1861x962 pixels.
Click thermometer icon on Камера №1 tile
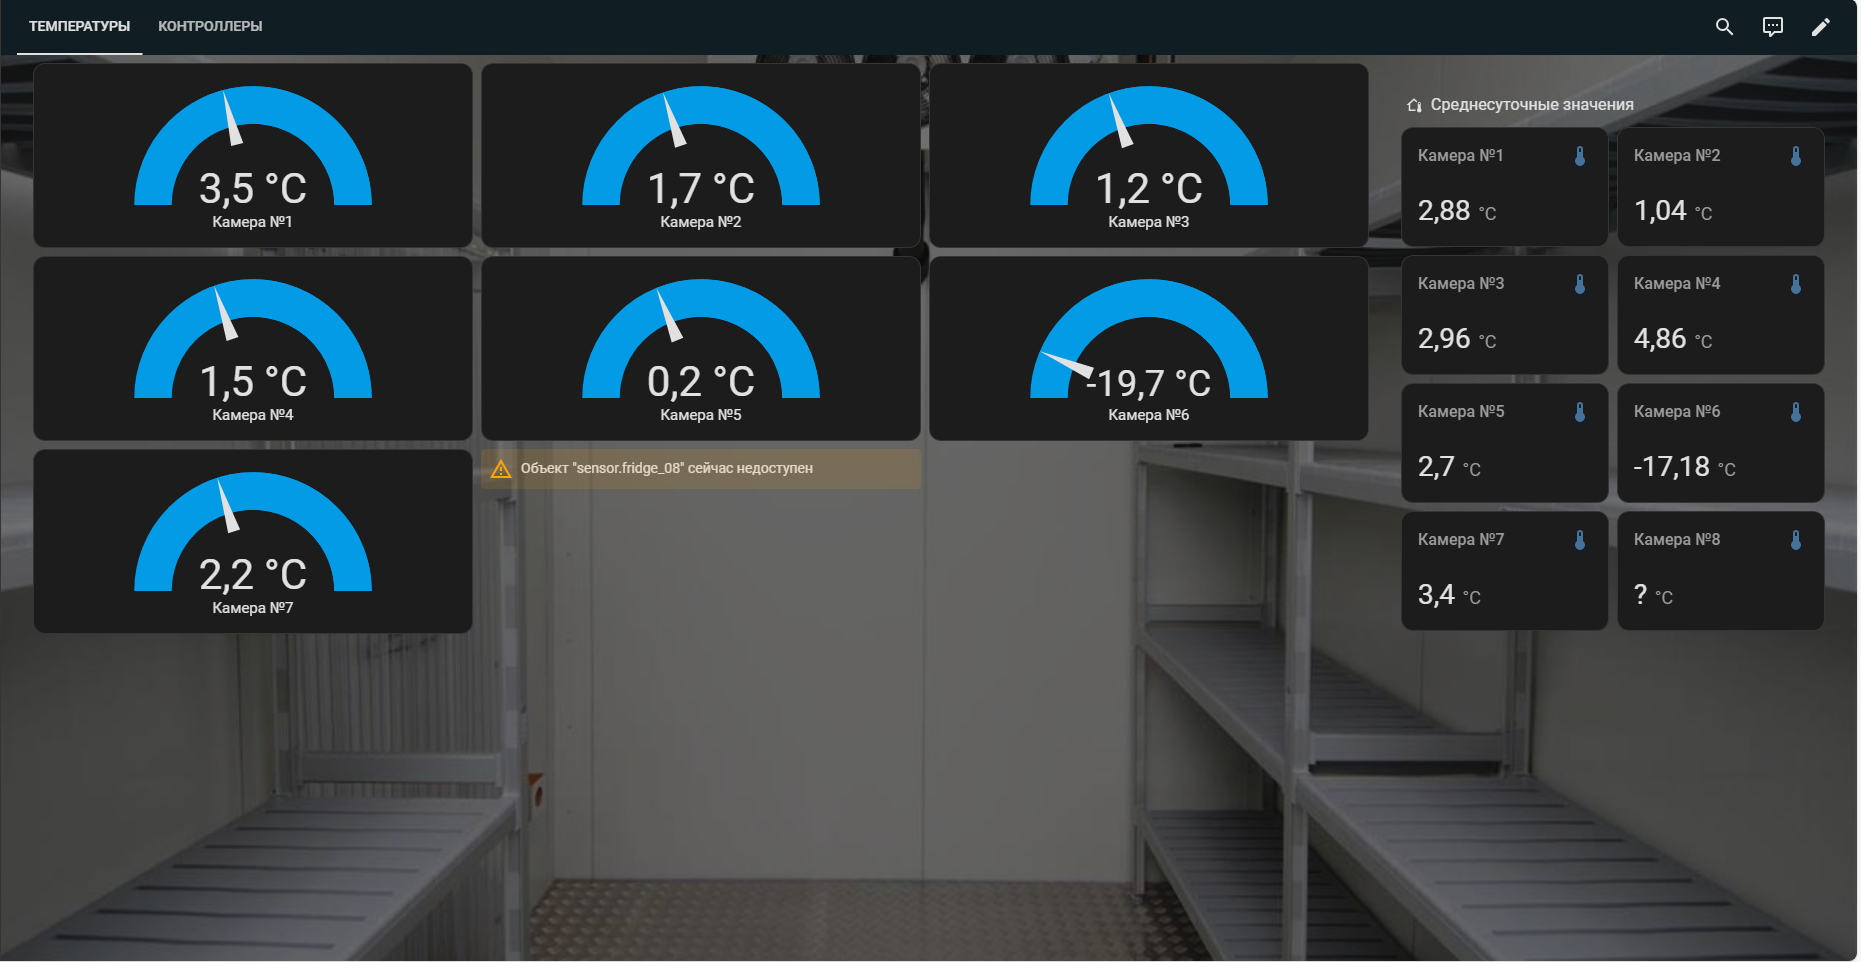click(x=1580, y=156)
